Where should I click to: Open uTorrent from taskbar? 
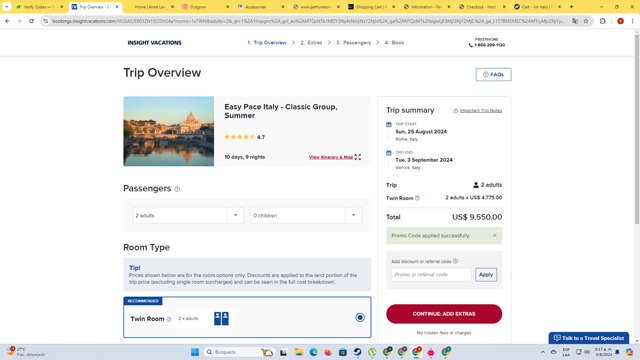[x=372, y=352]
